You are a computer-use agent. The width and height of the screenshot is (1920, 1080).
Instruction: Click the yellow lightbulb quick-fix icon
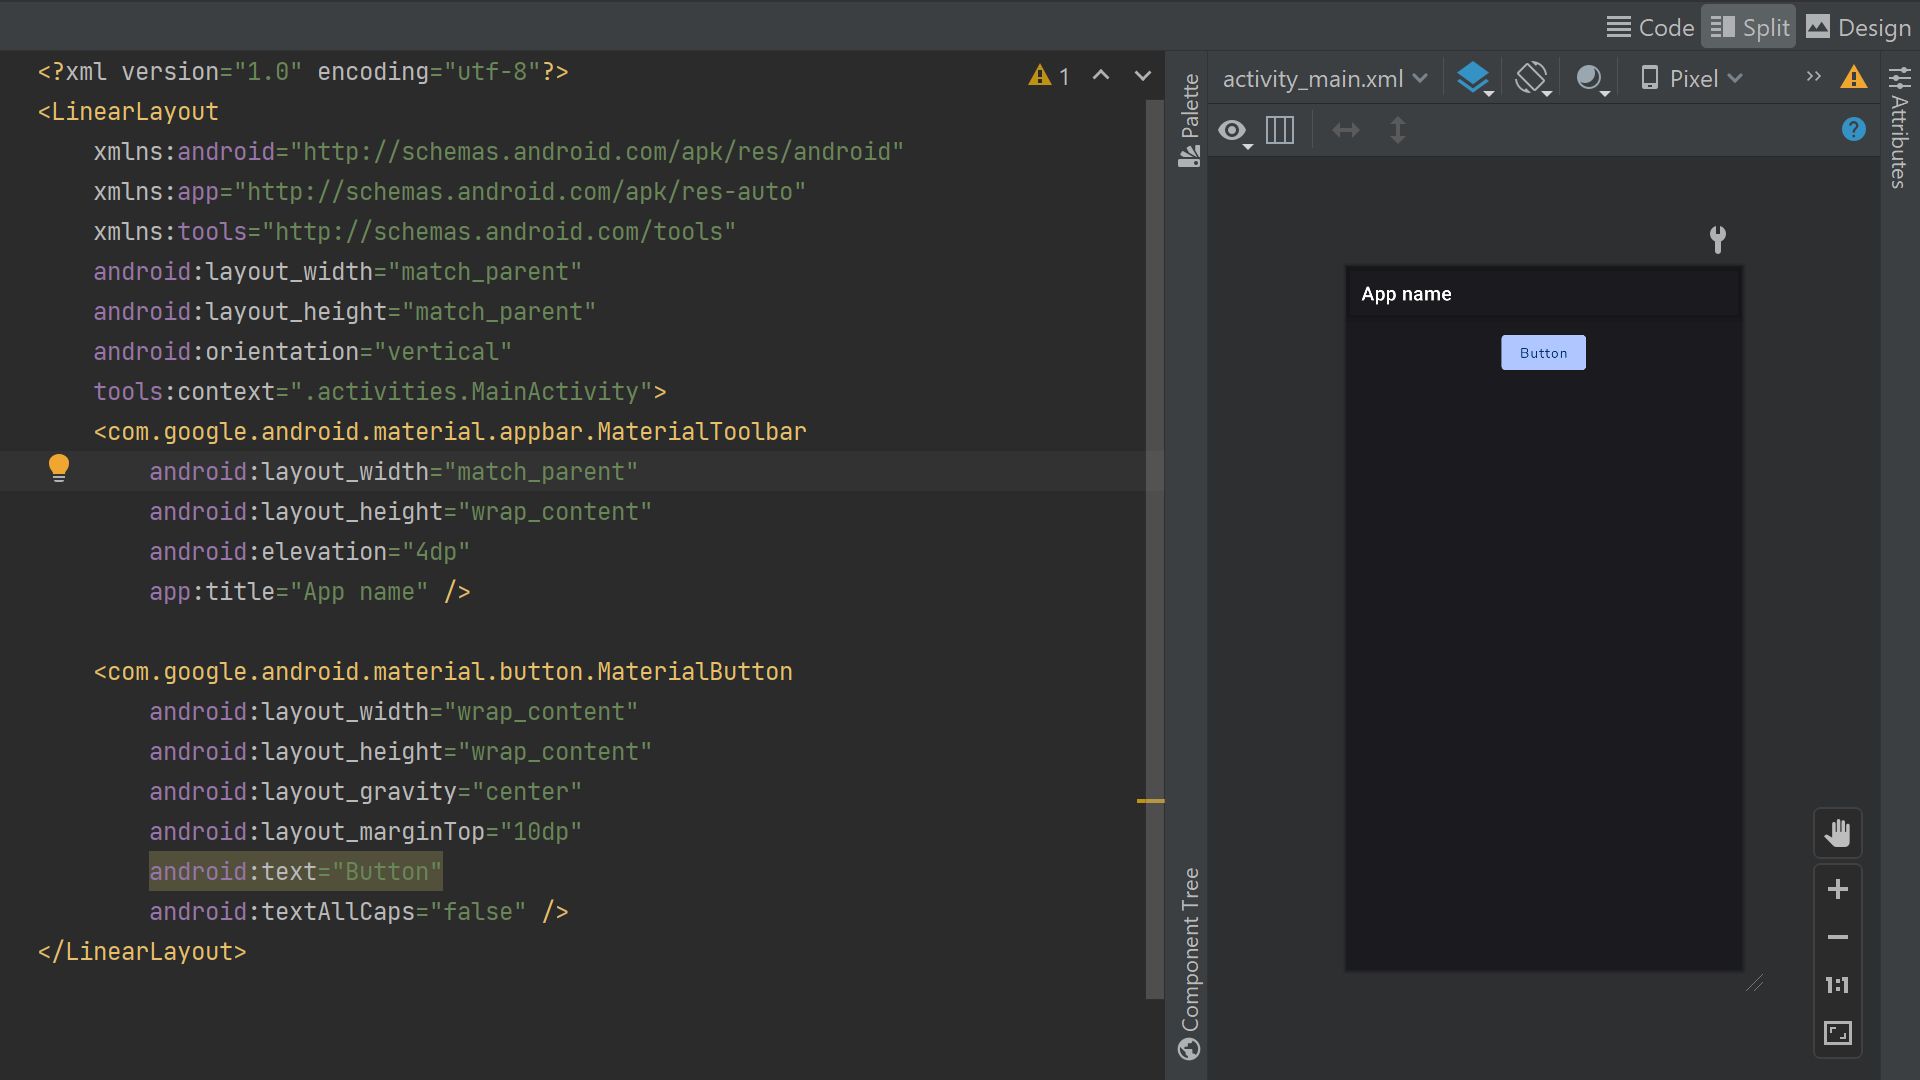point(59,468)
